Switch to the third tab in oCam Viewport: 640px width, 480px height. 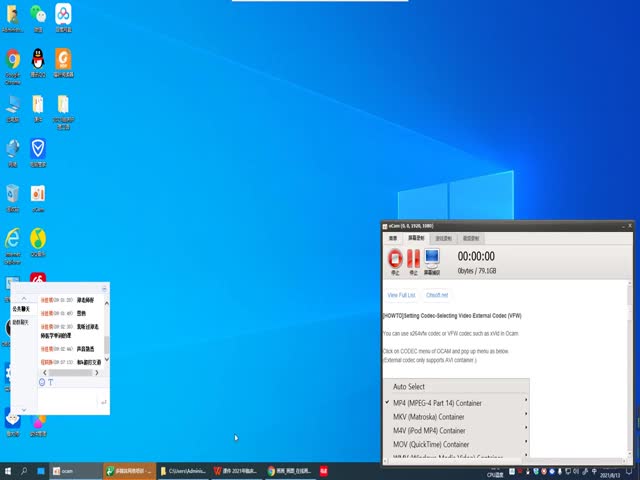[443, 239]
